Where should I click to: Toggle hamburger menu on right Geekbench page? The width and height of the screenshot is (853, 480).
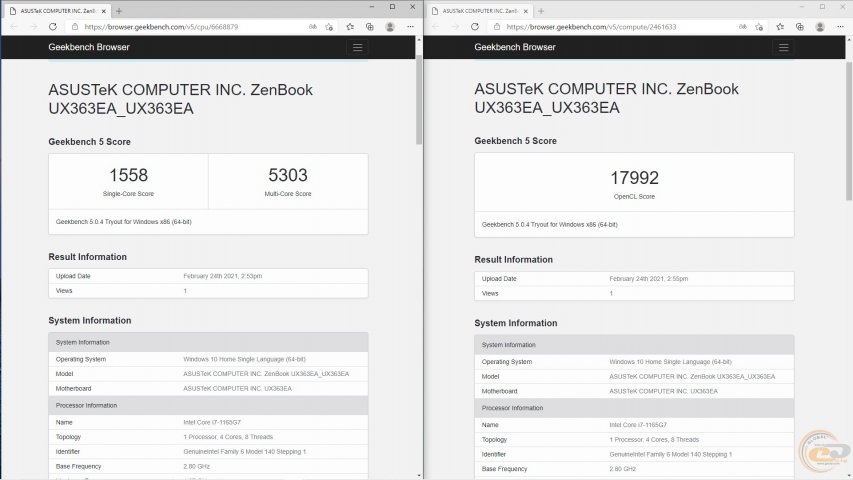(x=783, y=47)
